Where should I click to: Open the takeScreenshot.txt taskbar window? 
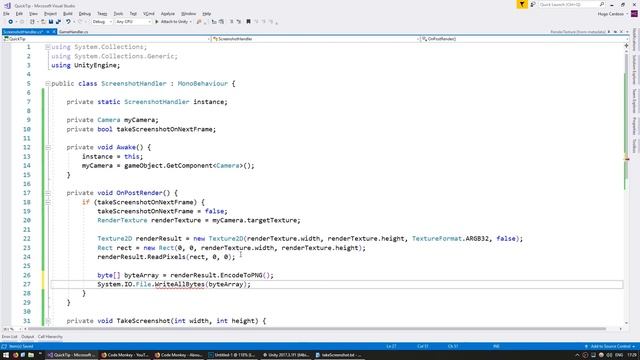coord(340,355)
